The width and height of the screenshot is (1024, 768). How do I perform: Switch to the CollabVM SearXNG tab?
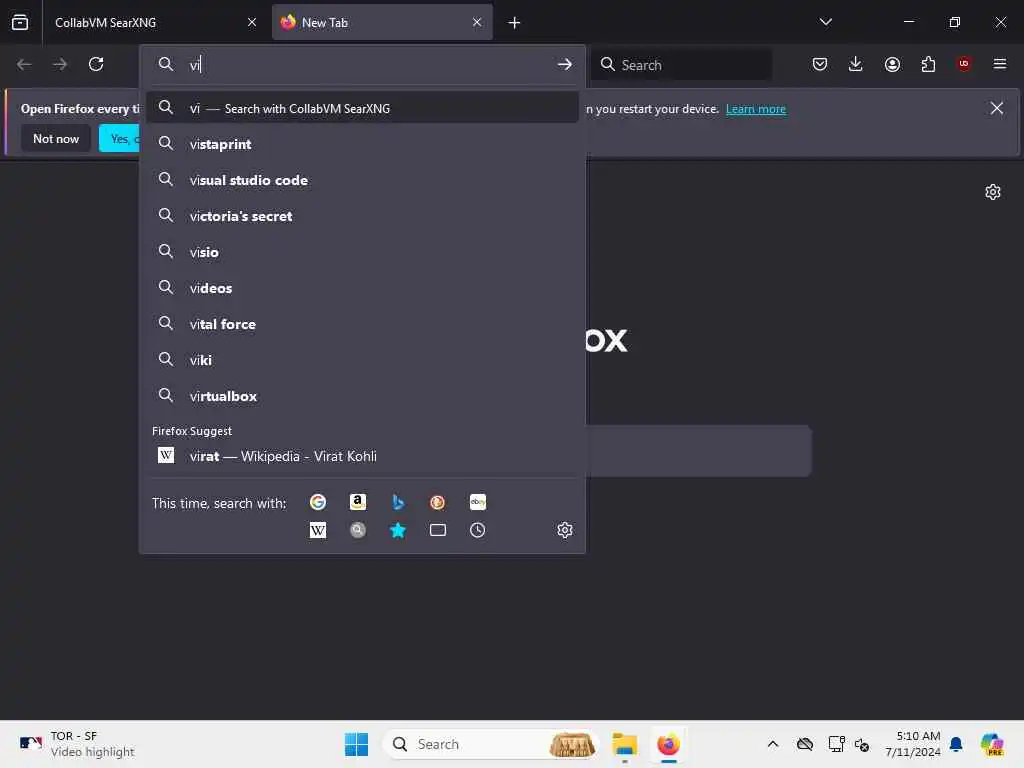point(155,22)
